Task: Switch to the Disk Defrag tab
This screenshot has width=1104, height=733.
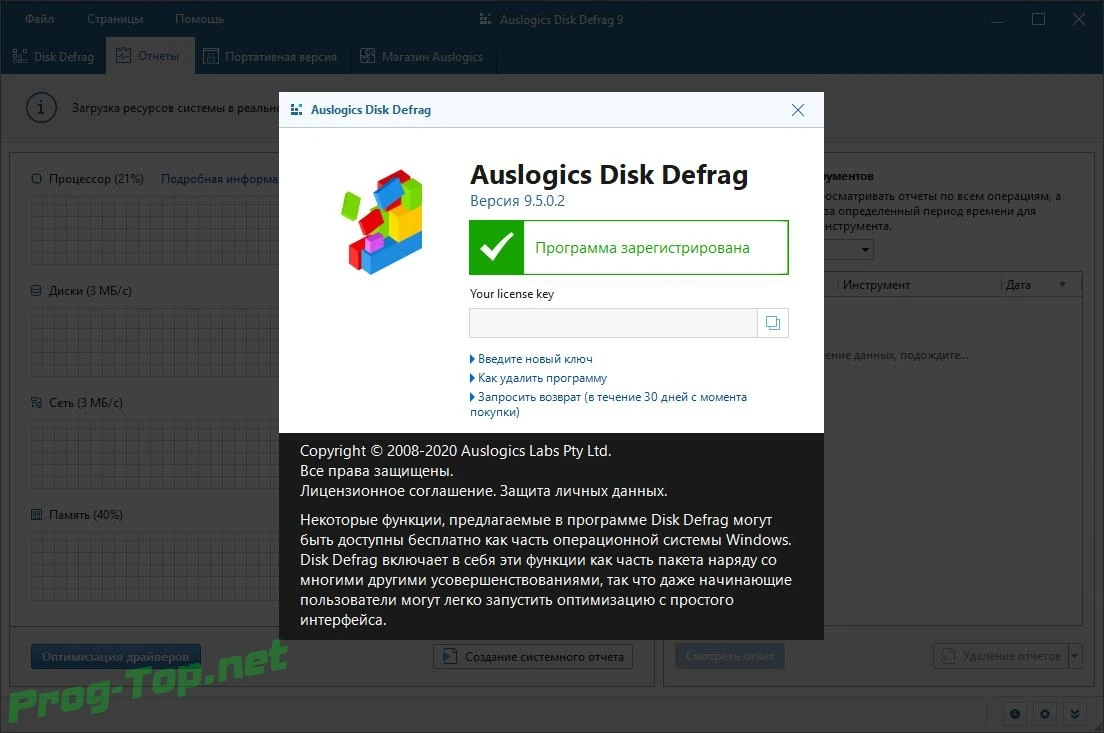Action: pos(54,56)
